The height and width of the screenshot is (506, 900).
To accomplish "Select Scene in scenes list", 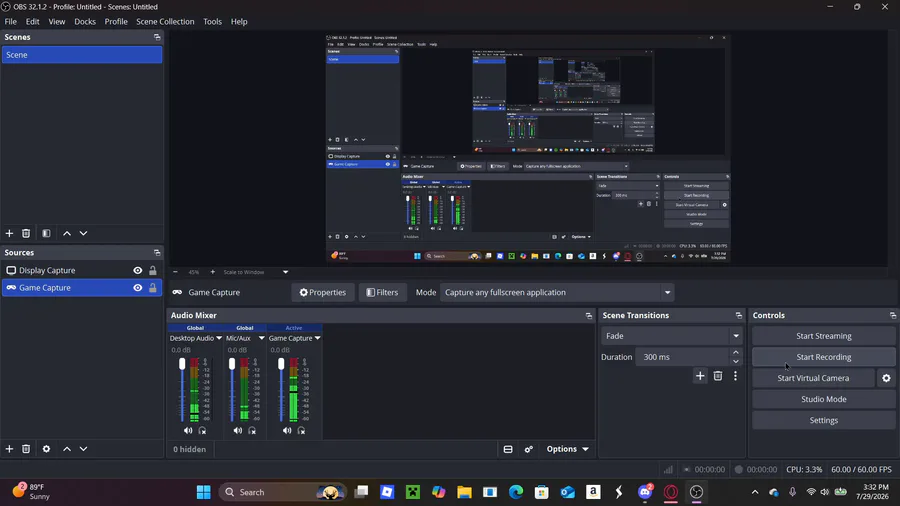I will (x=82, y=55).
